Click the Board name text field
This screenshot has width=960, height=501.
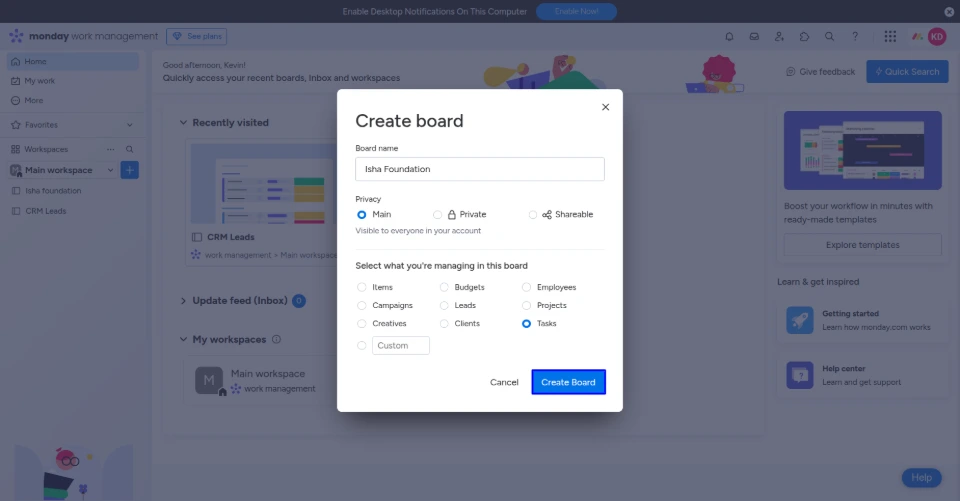(x=480, y=169)
